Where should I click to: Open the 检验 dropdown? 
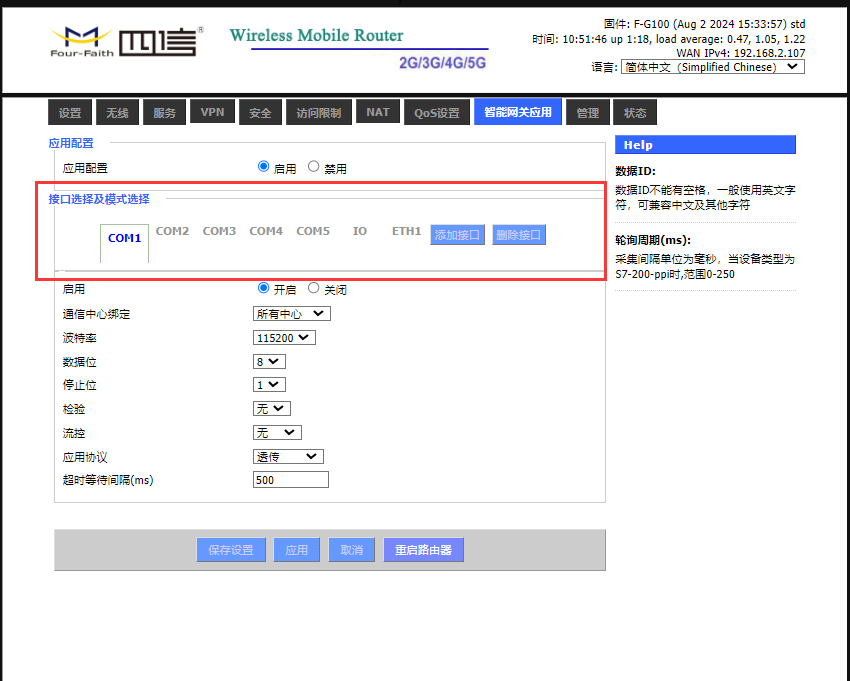[x=272, y=408]
